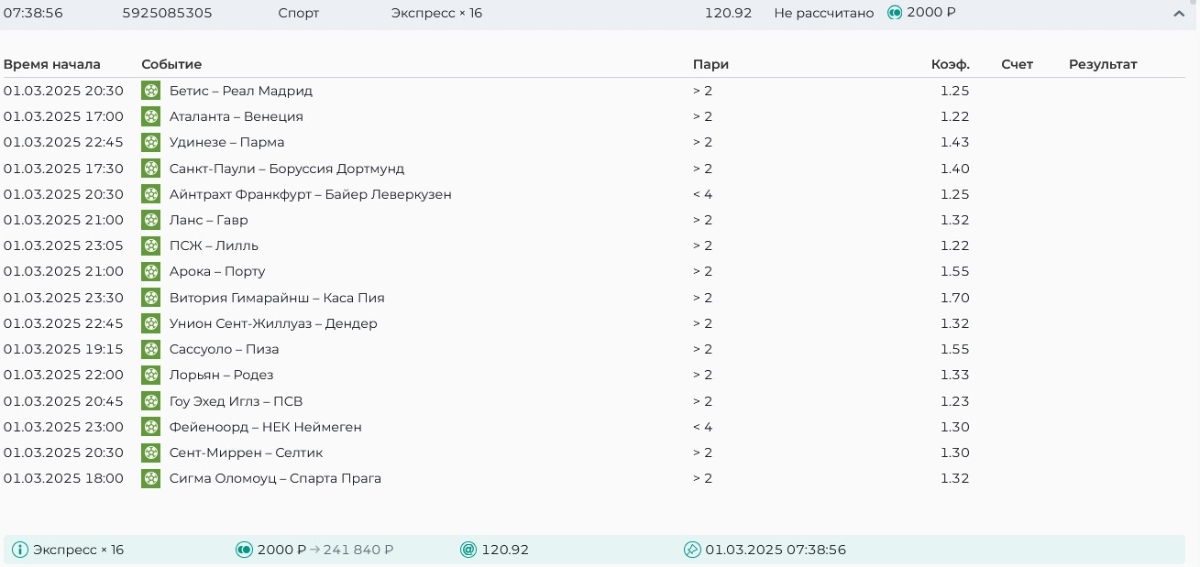Click the football icon beside Удинезе – Парма
The height and width of the screenshot is (567, 1200).
tap(151, 142)
